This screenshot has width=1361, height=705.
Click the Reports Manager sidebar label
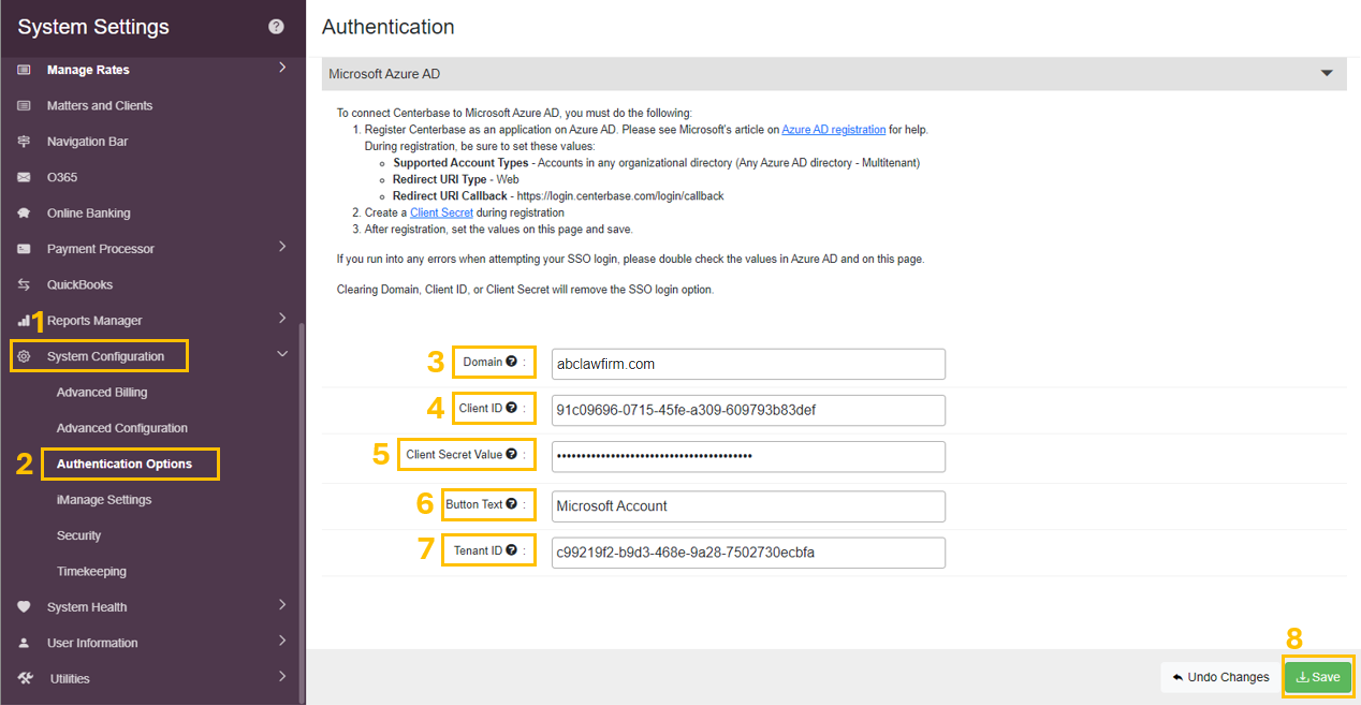tap(94, 321)
